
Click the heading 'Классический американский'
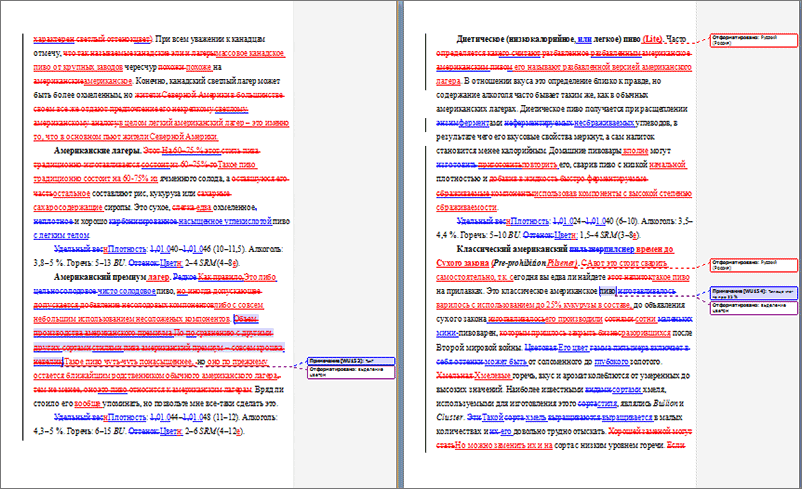(x=512, y=249)
